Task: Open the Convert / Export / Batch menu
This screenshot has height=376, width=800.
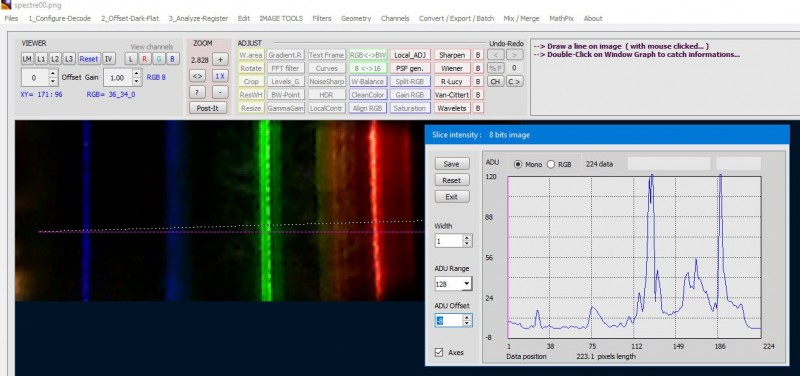Action: coord(457,18)
